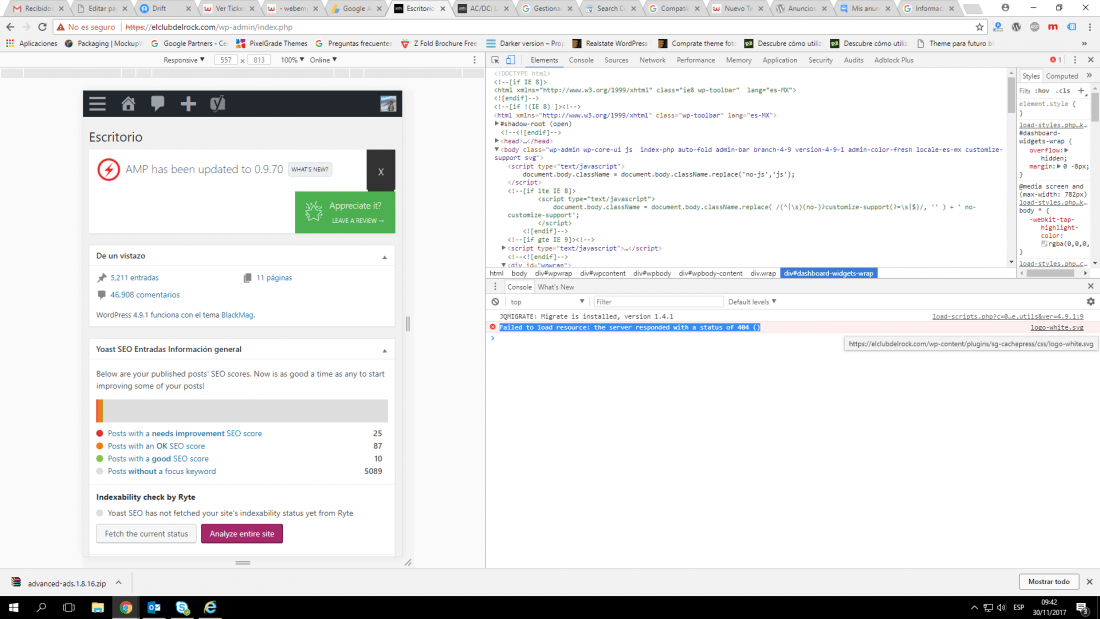Open the Windows Start menu
Viewport: 1100px width, 619px height.
pos(13,608)
